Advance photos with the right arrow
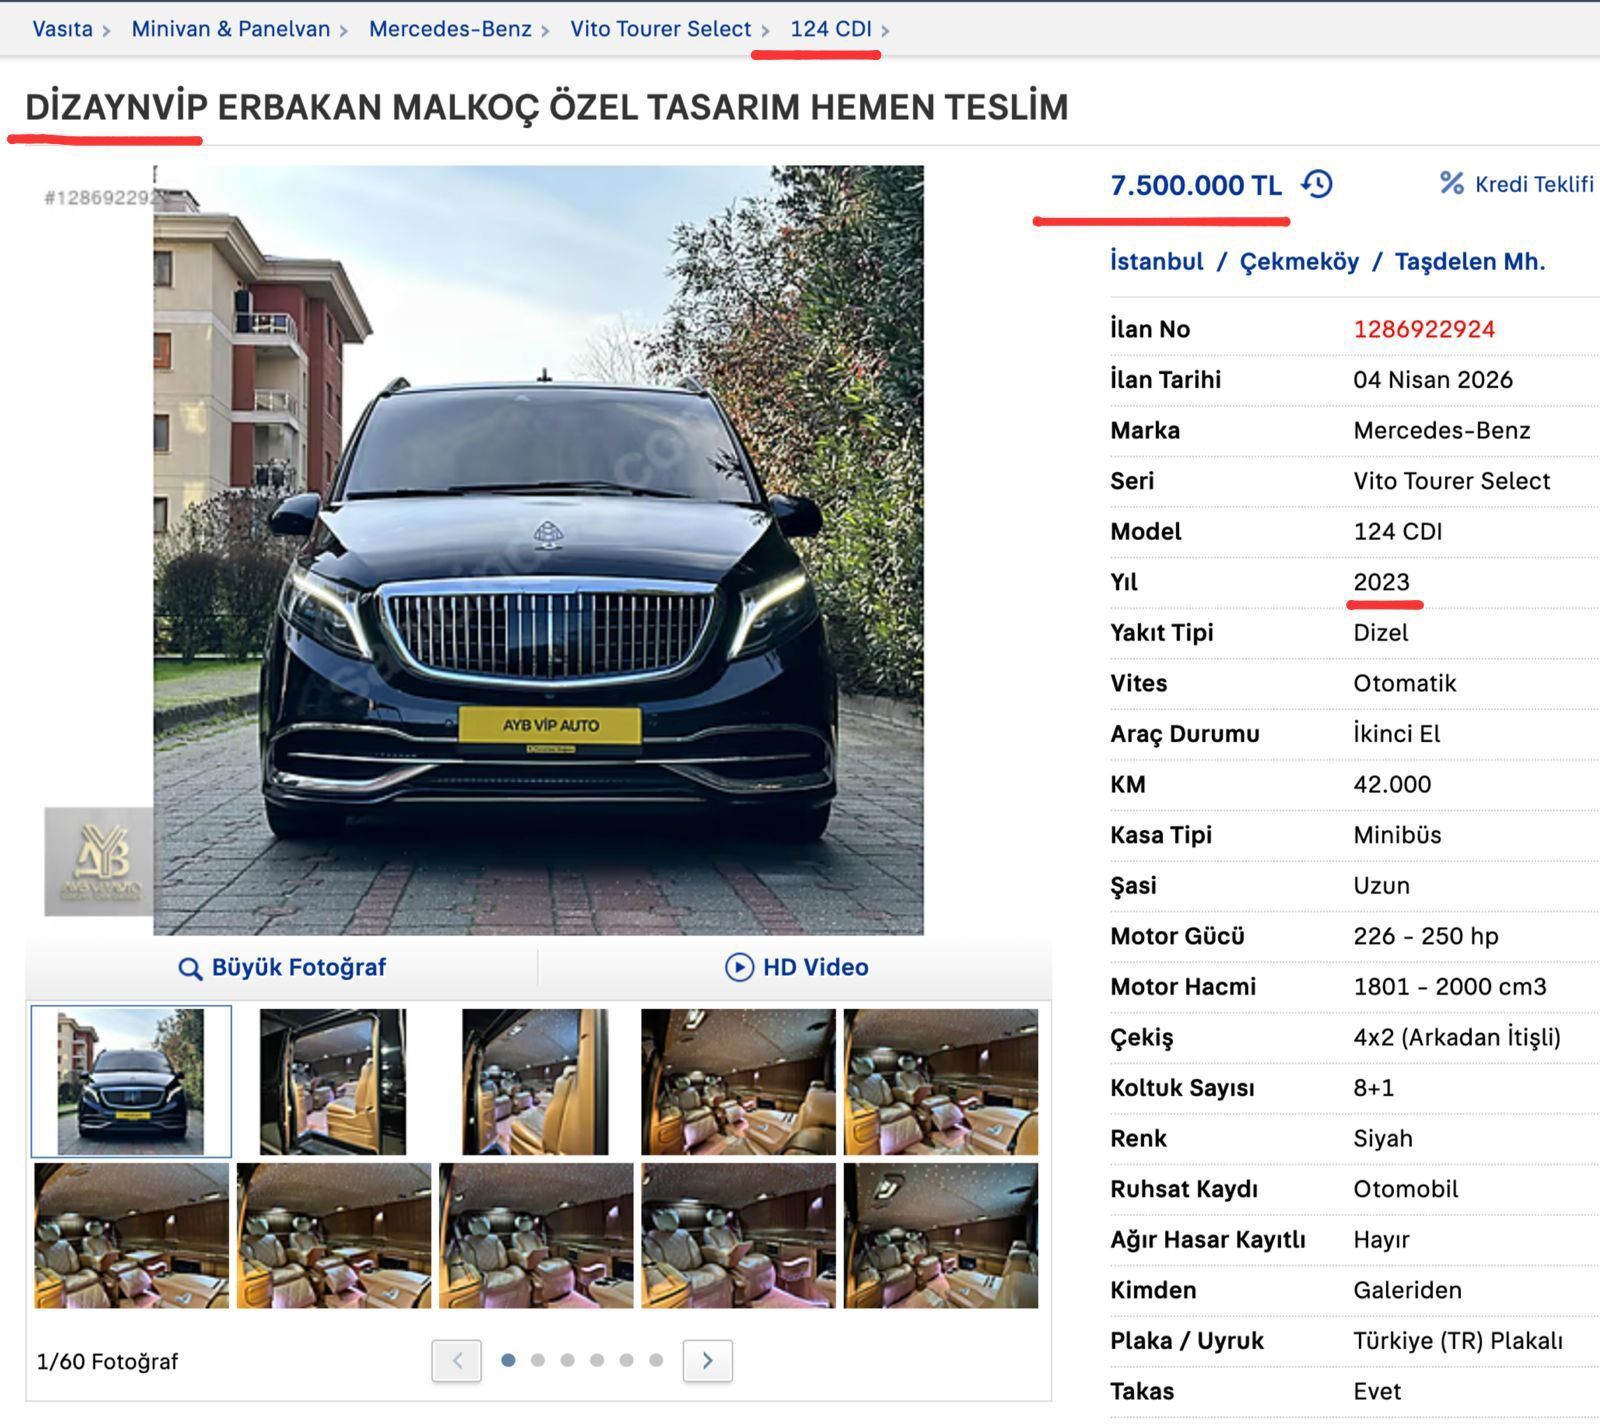 click(709, 1360)
